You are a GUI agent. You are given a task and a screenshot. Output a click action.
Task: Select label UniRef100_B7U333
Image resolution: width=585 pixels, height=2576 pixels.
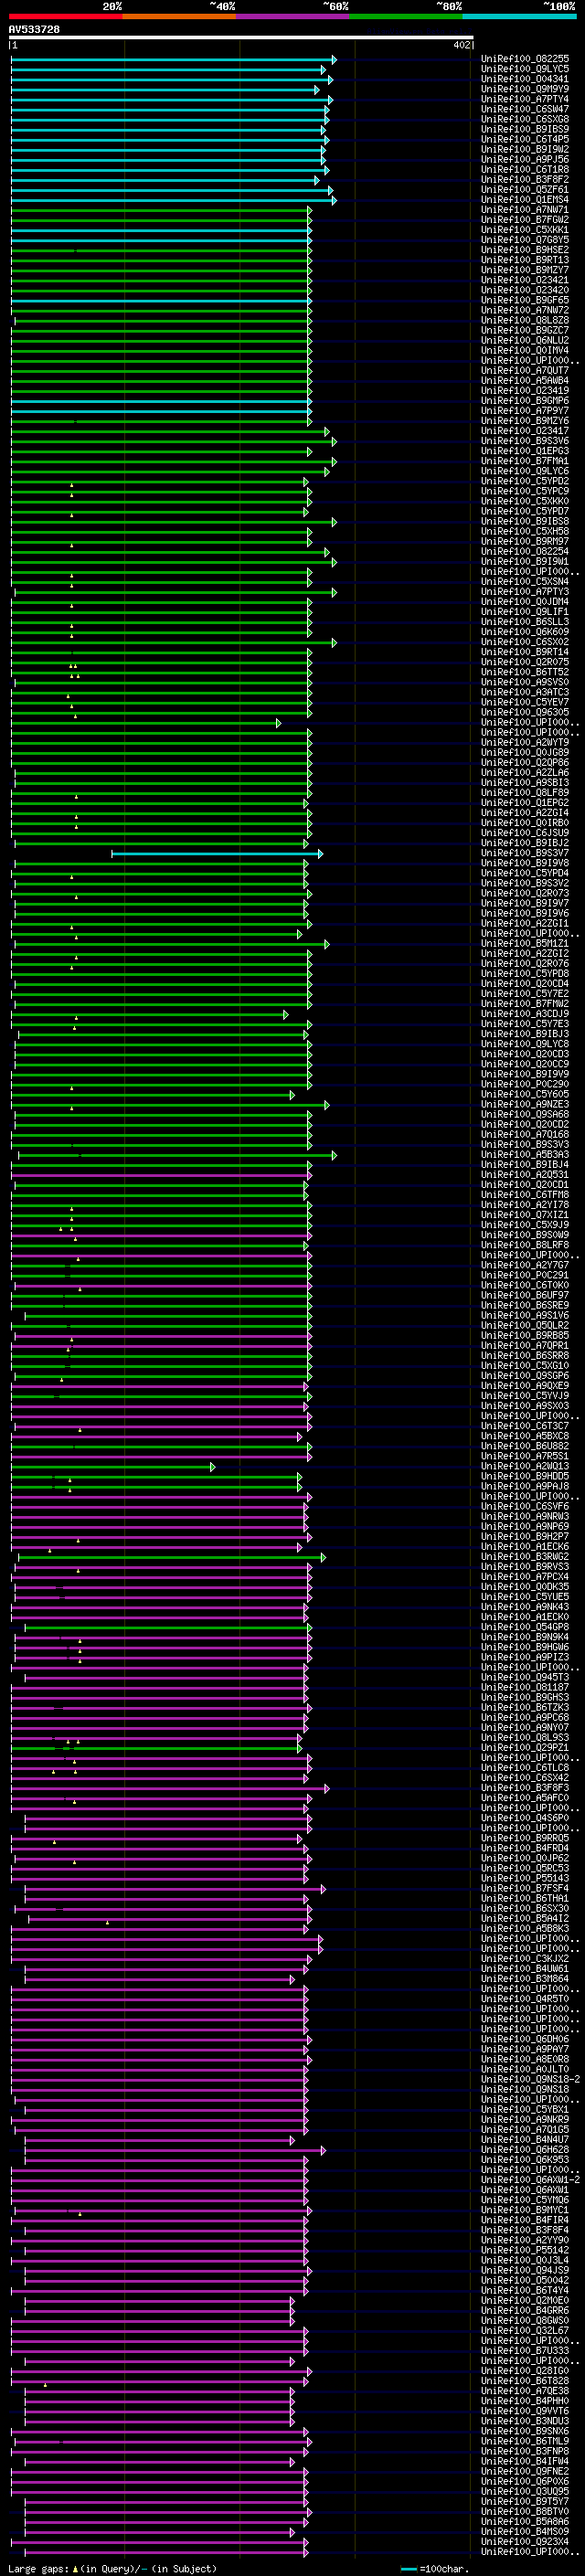click(x=525, y=2350)
